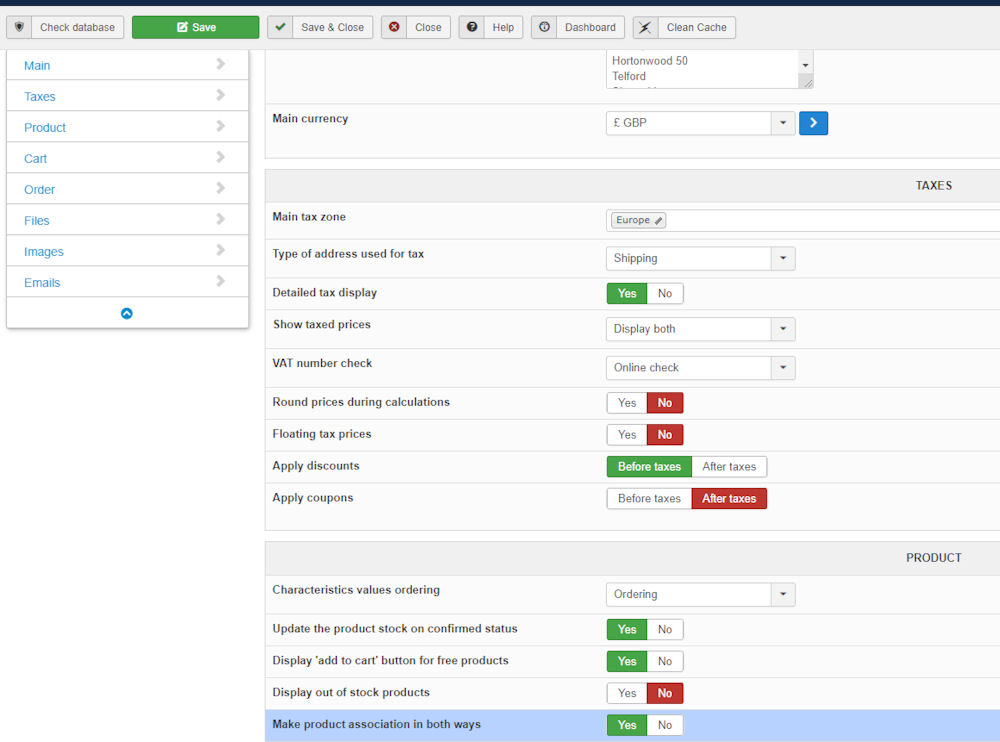This screenshot has height=742, width=1000.
Task: Click the chevron arrow next to Cart
Action: tap(221, 157)
